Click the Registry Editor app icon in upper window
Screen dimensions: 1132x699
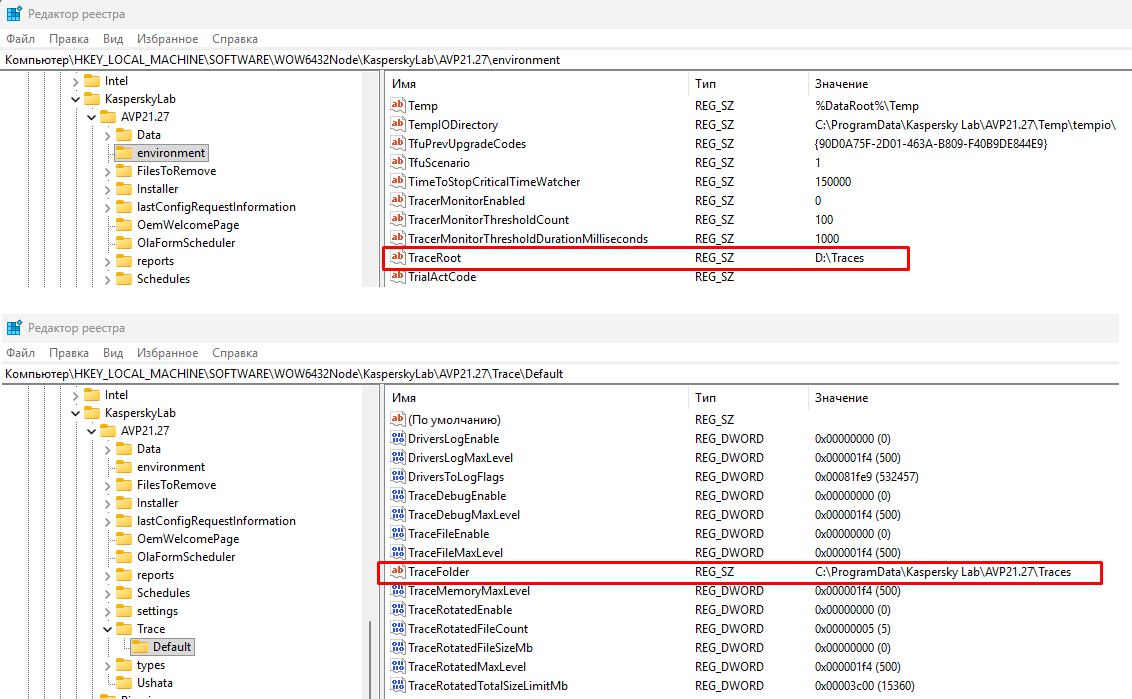[14, 14]
